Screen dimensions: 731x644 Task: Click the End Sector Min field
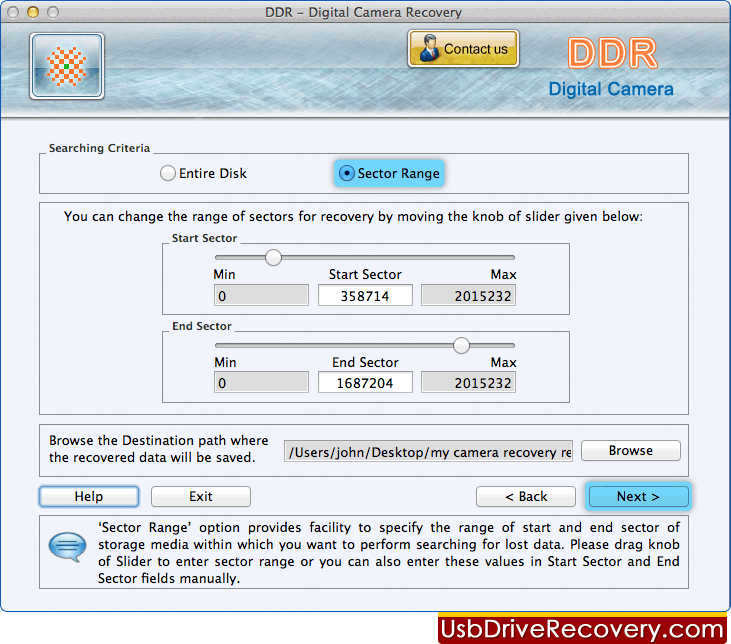pos(261,383)
